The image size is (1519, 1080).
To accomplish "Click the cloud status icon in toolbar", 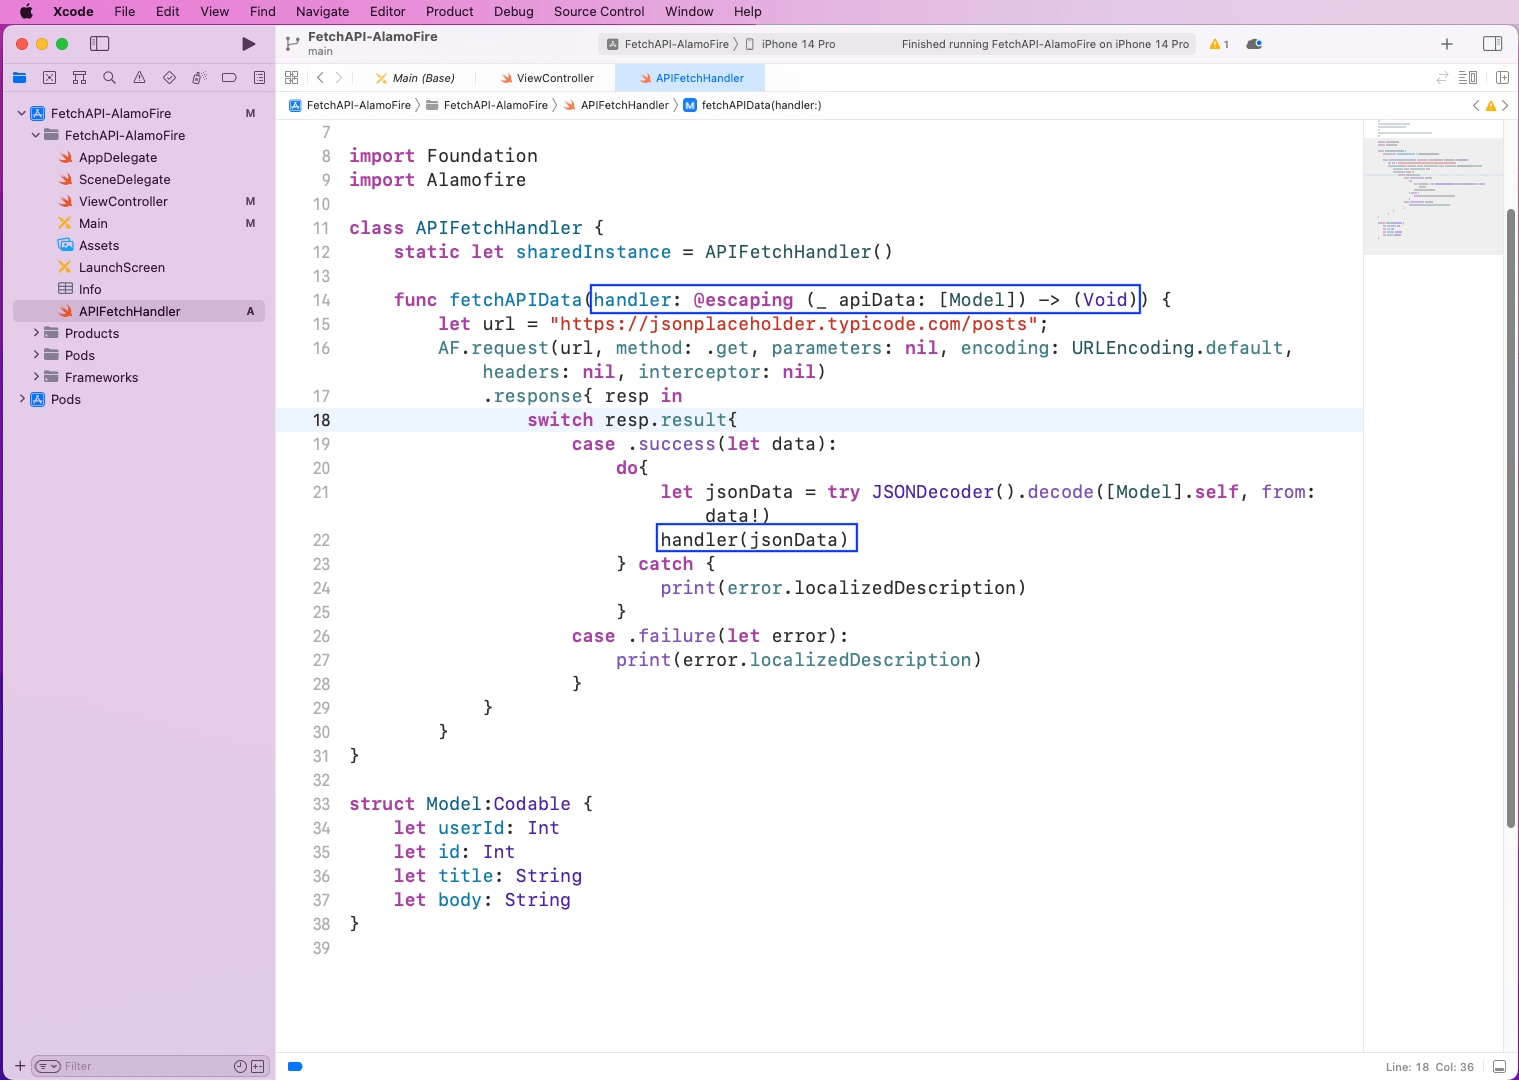I will pyautogui.click(x=1254, y=44).
